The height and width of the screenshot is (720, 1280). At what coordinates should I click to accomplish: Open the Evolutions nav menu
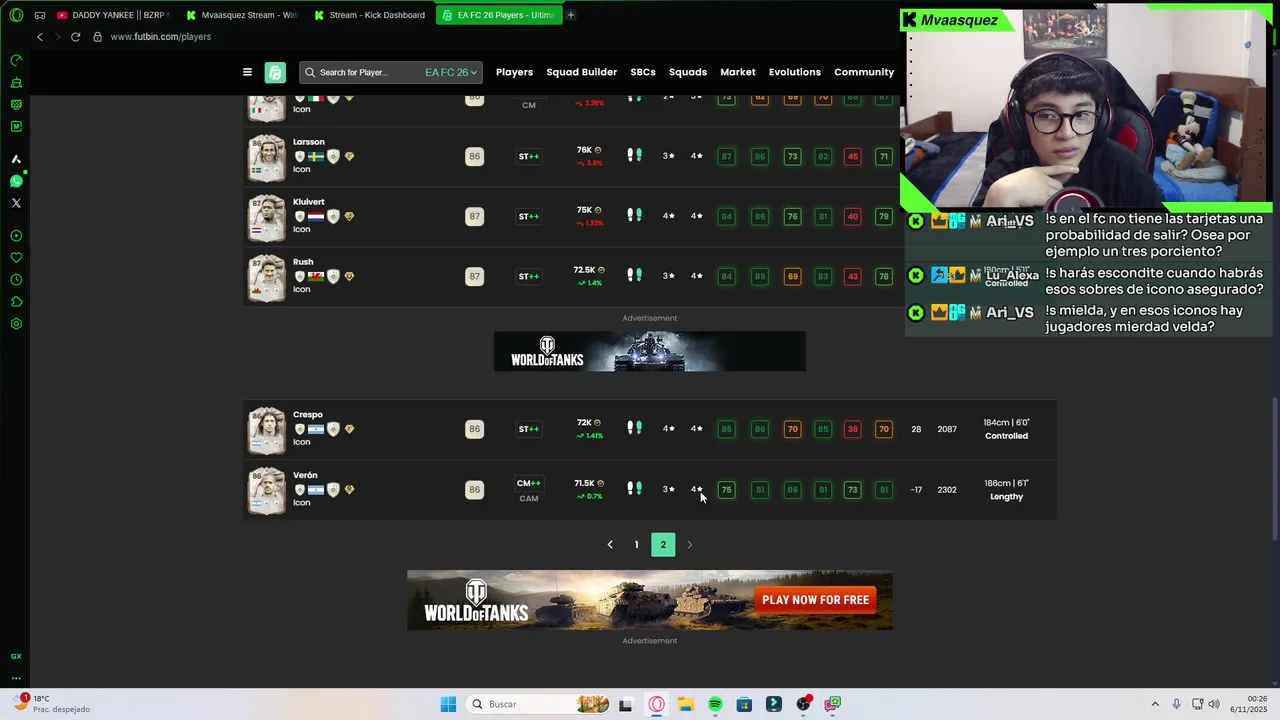click(795, 72)
